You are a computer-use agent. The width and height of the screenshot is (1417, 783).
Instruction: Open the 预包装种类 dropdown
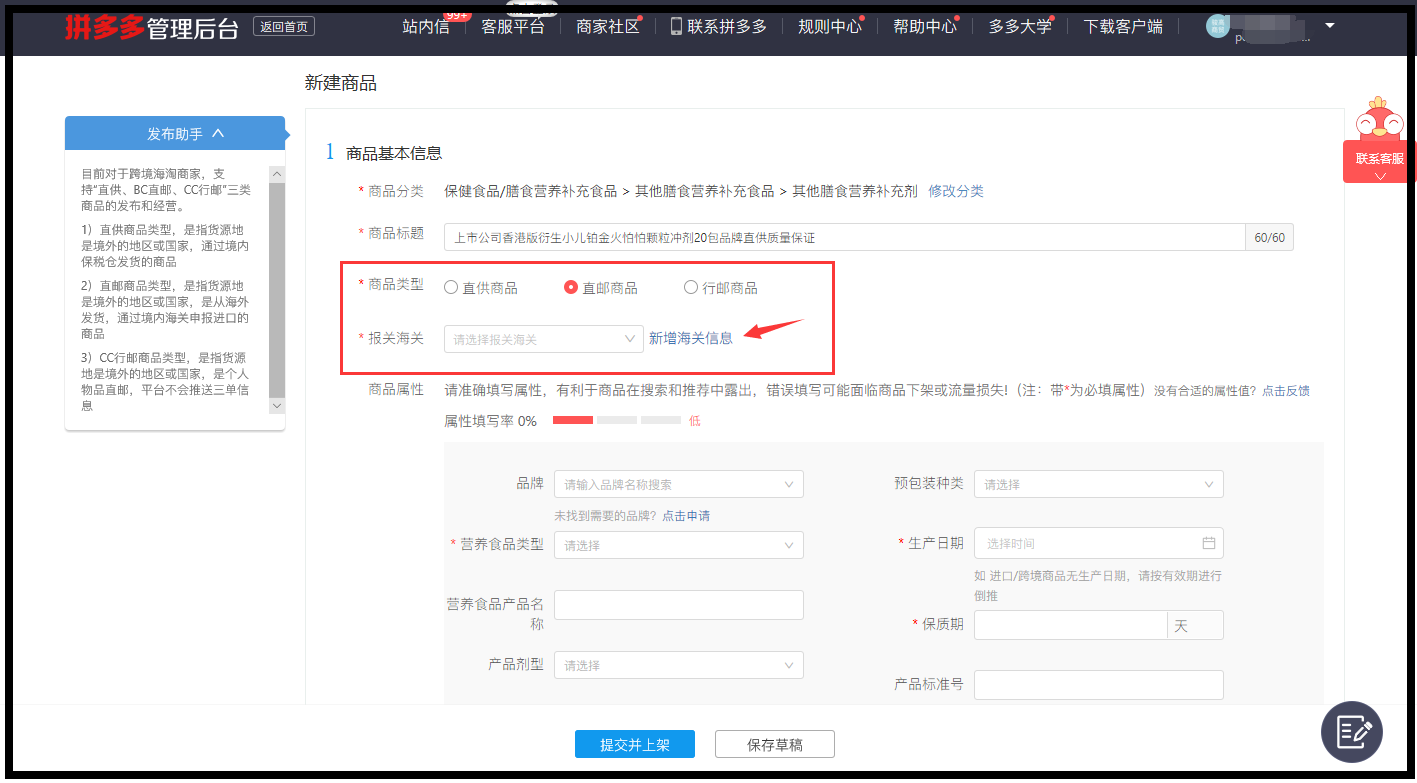[1099, 484]
